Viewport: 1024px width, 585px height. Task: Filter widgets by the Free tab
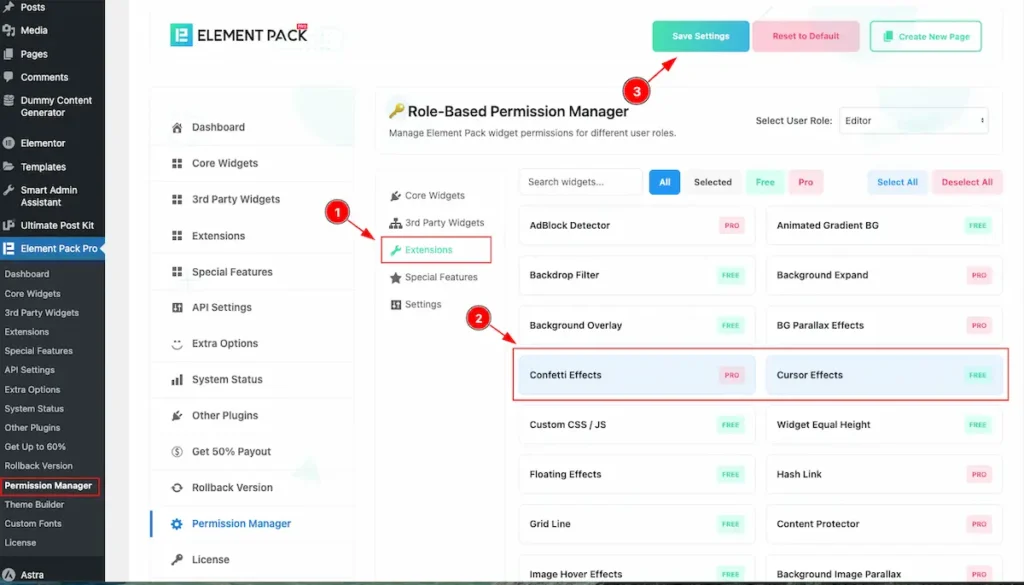tap(765, 182)
